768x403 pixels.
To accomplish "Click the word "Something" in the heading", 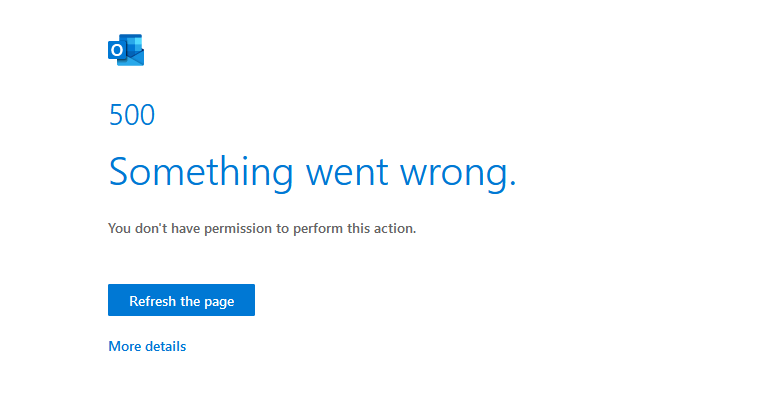I will click(201, 172).
